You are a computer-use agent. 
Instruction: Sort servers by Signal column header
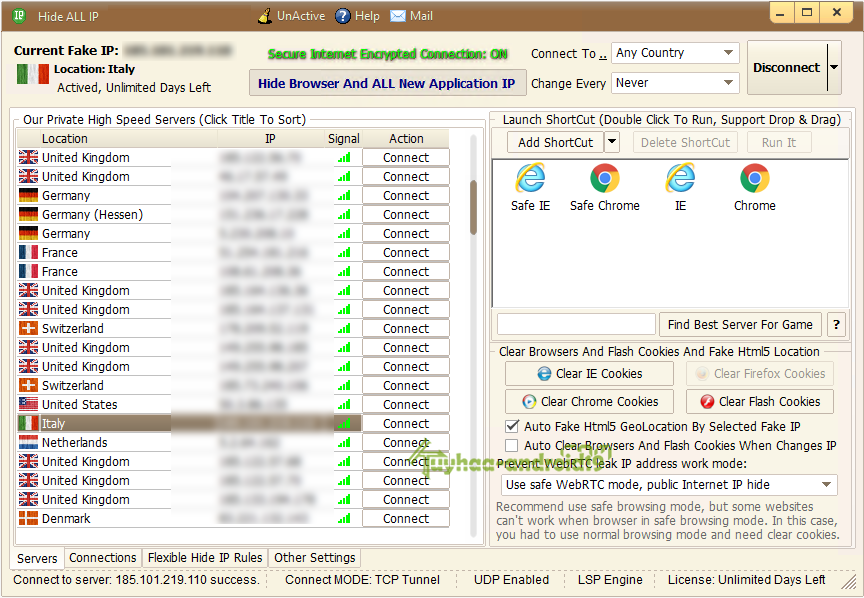point(343,138)
